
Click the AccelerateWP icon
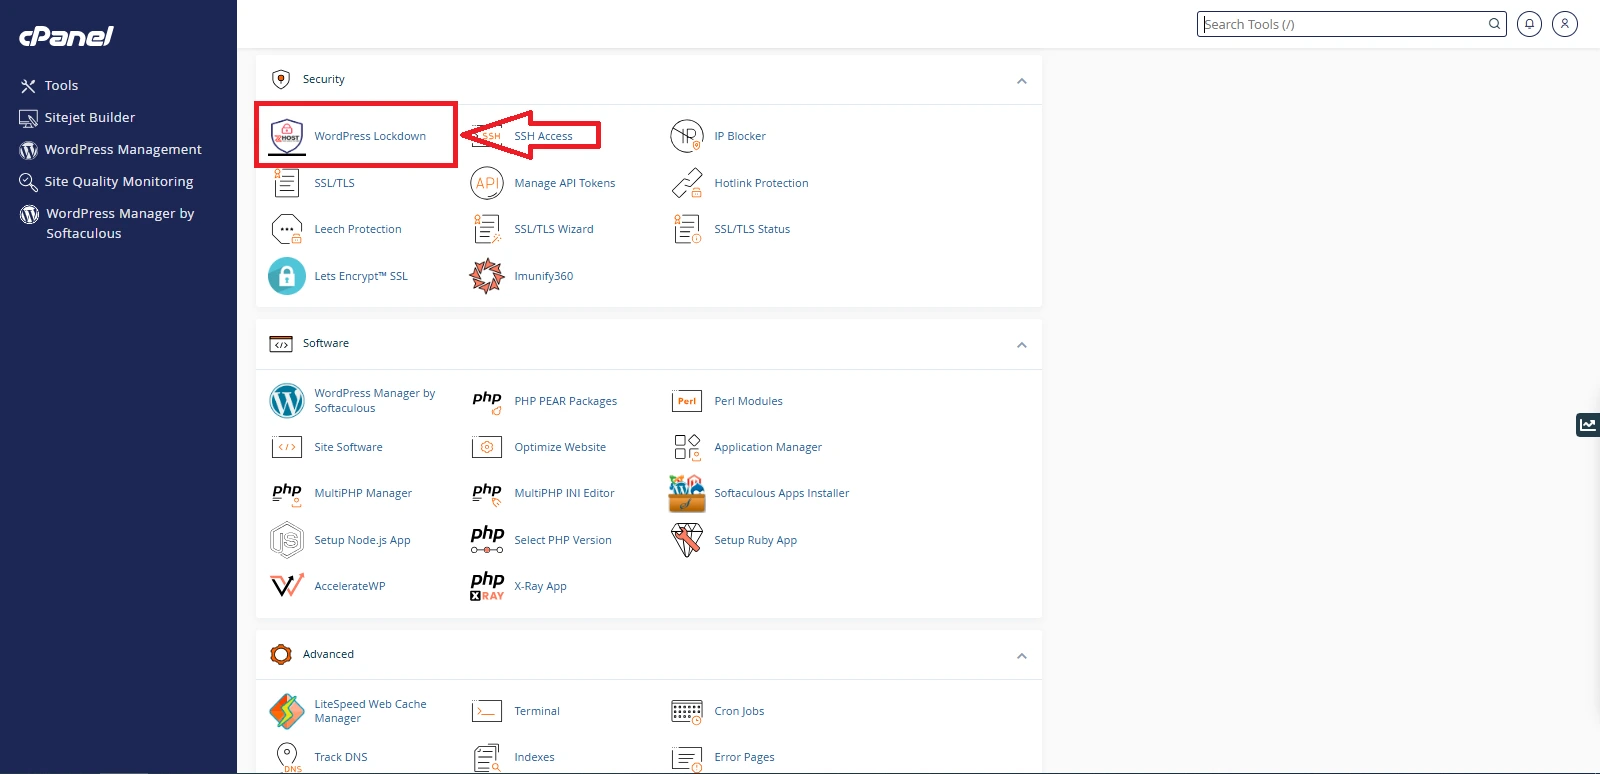pyautogui.click(x=287, y=586)
